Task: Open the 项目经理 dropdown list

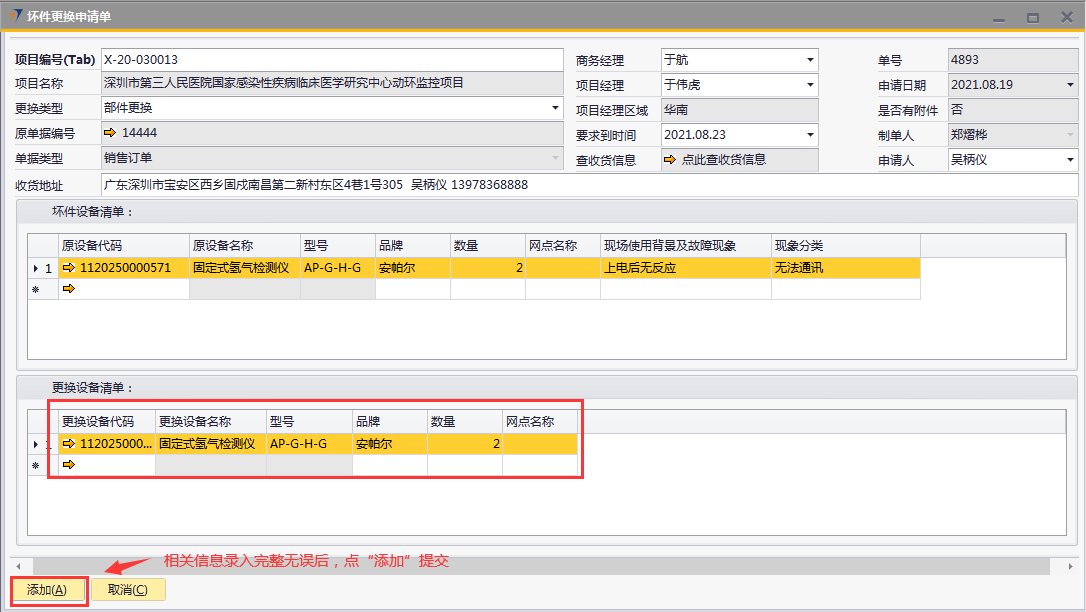Action: (810, 86)
